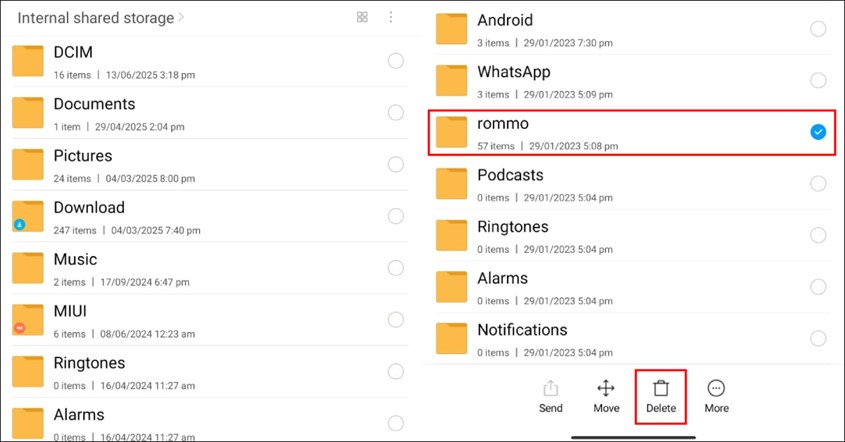Open the WhatsApp folder icon
845x442 pixels.
(x=452, y=80)
